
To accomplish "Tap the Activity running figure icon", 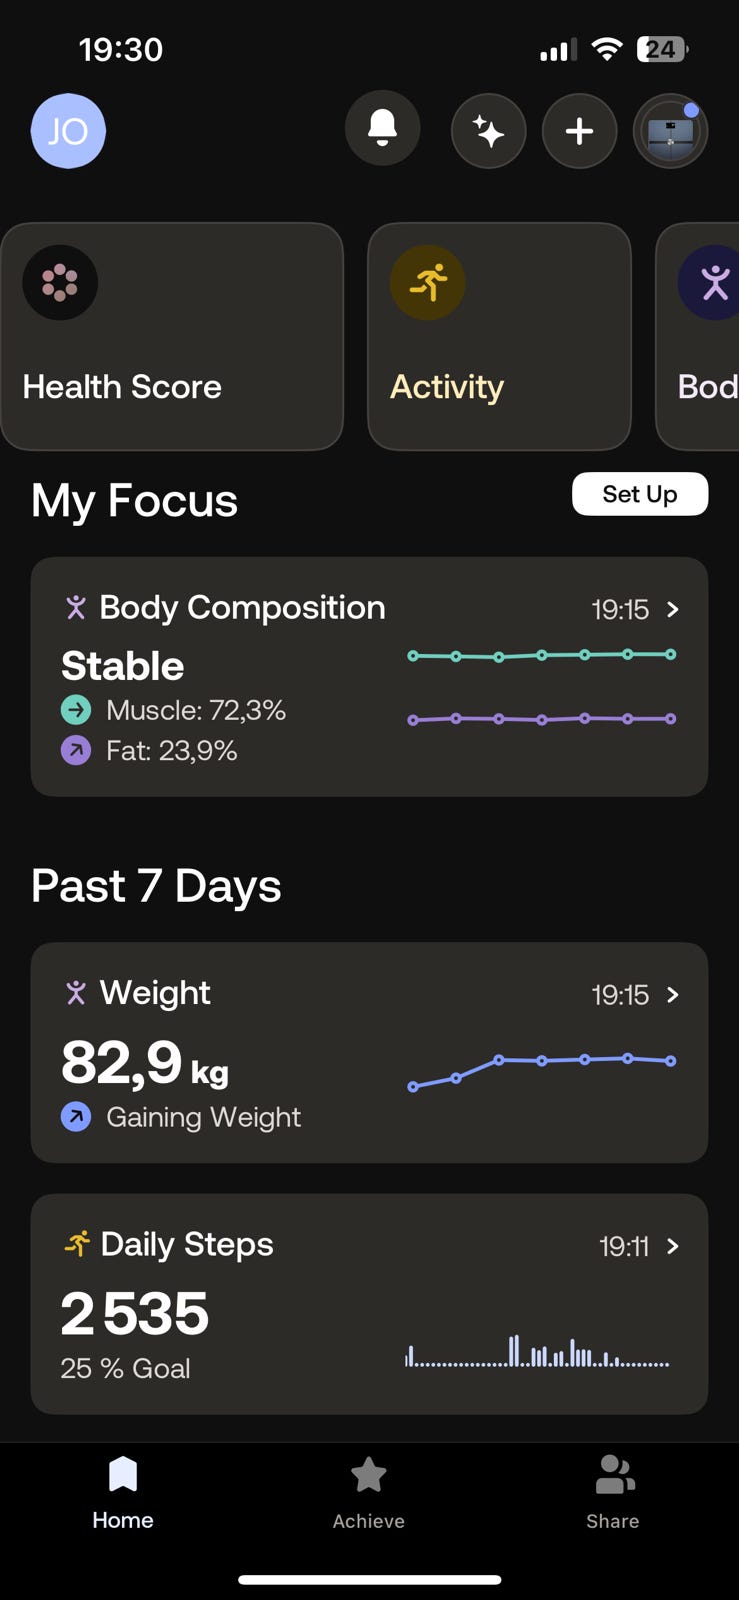I will tap(427, 283).
